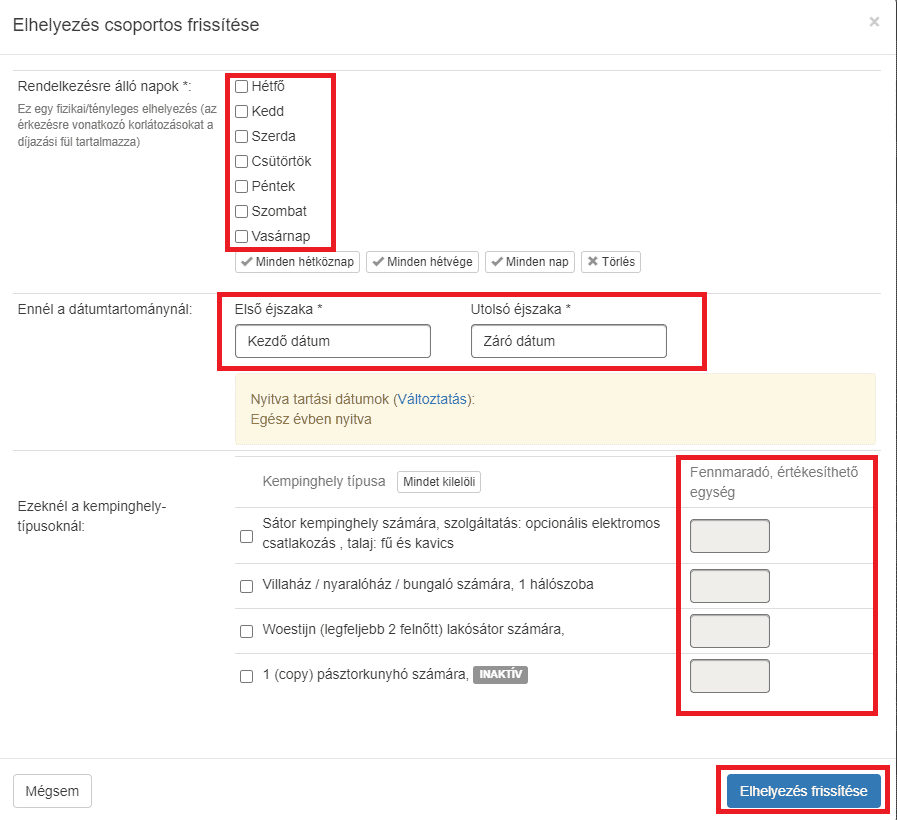Focus the Kezdő dátum field
The height and width of the screenshot is (820, 897).
pyautogui.click(x=333, y=341)
